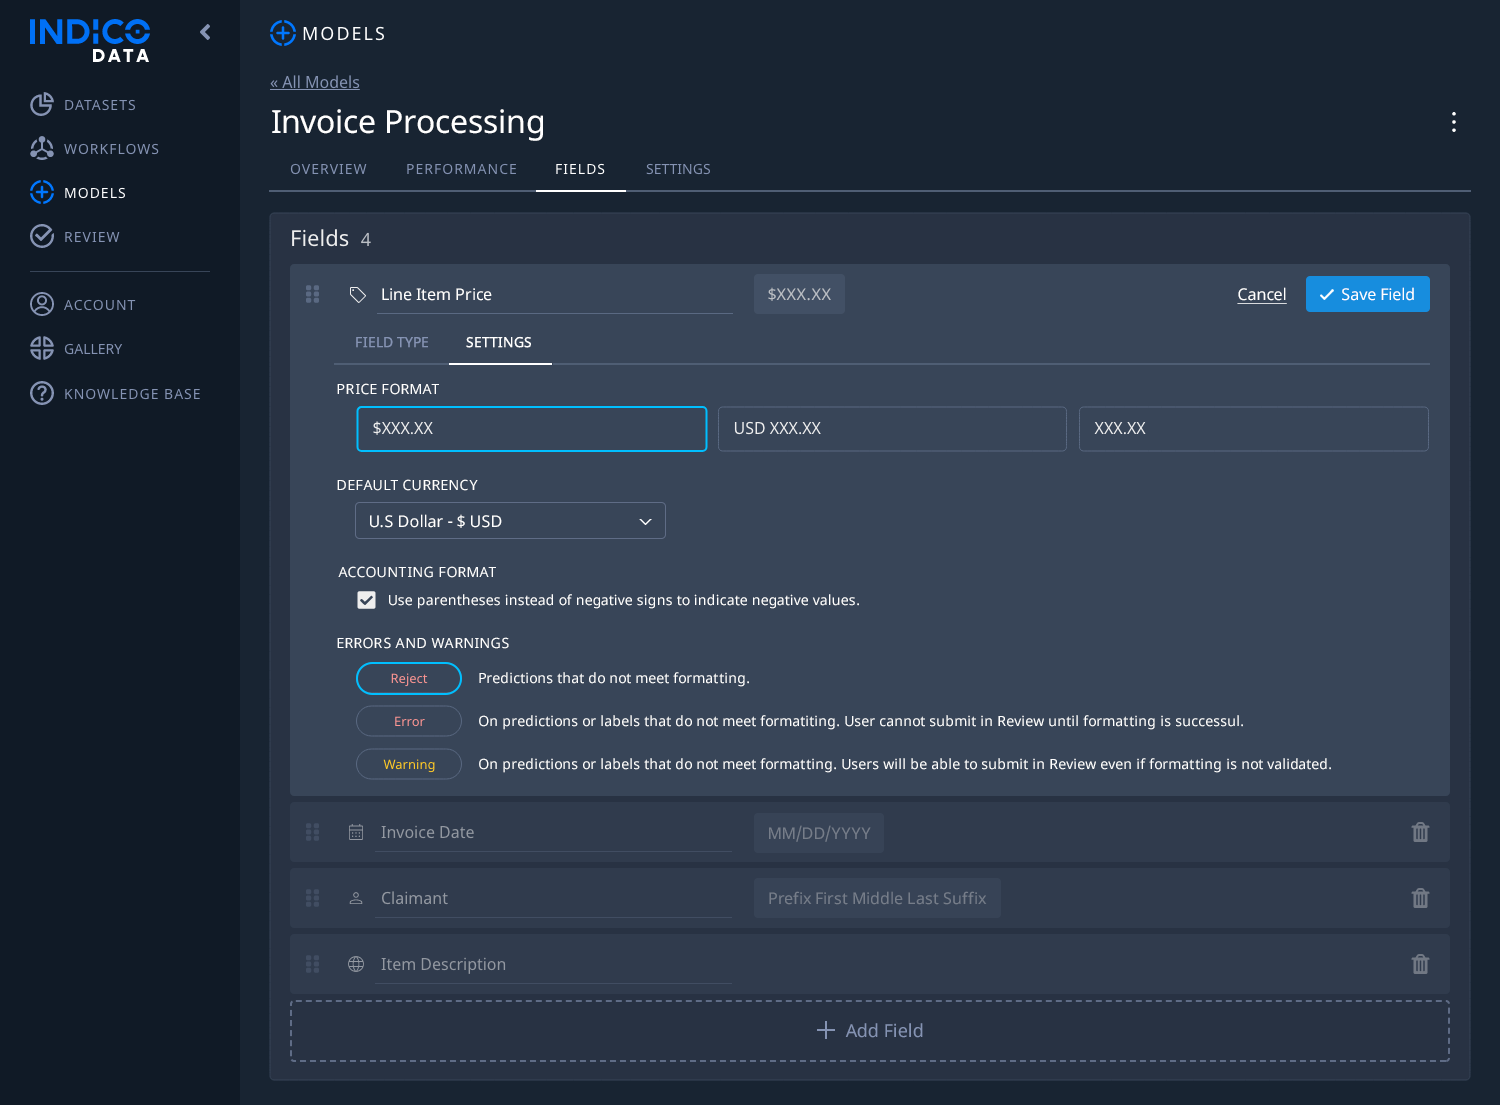Click the Prefix First Middle Last Suffix badge
Screen dimensions: 1500x1105
pos(877,898)
